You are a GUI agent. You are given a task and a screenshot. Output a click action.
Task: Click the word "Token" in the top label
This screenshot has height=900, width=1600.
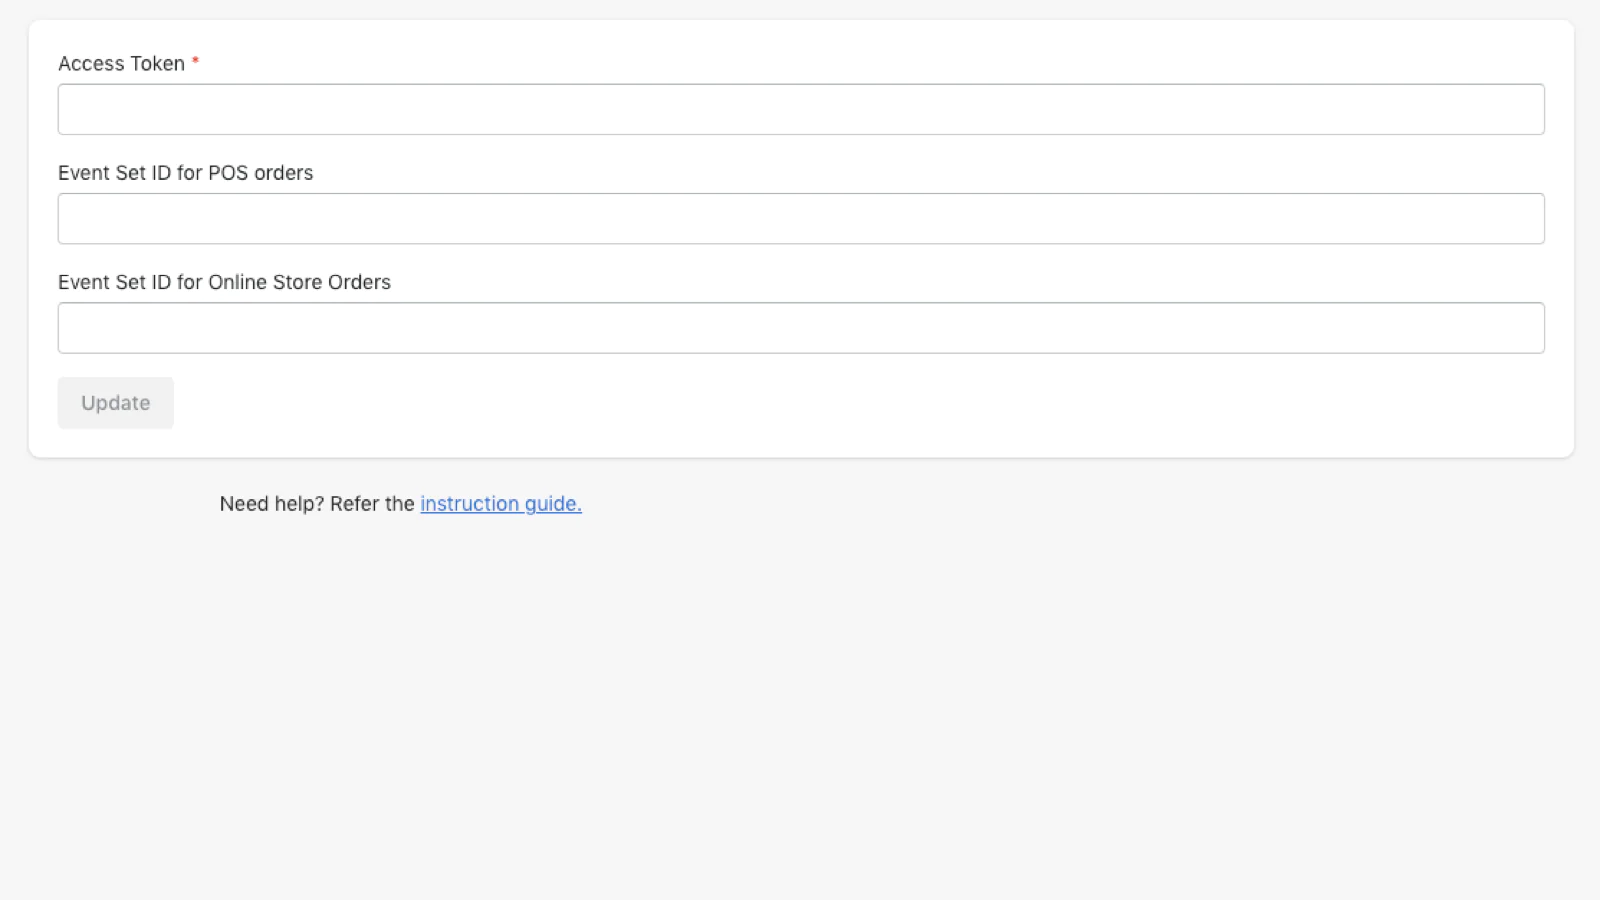(157, 64)
